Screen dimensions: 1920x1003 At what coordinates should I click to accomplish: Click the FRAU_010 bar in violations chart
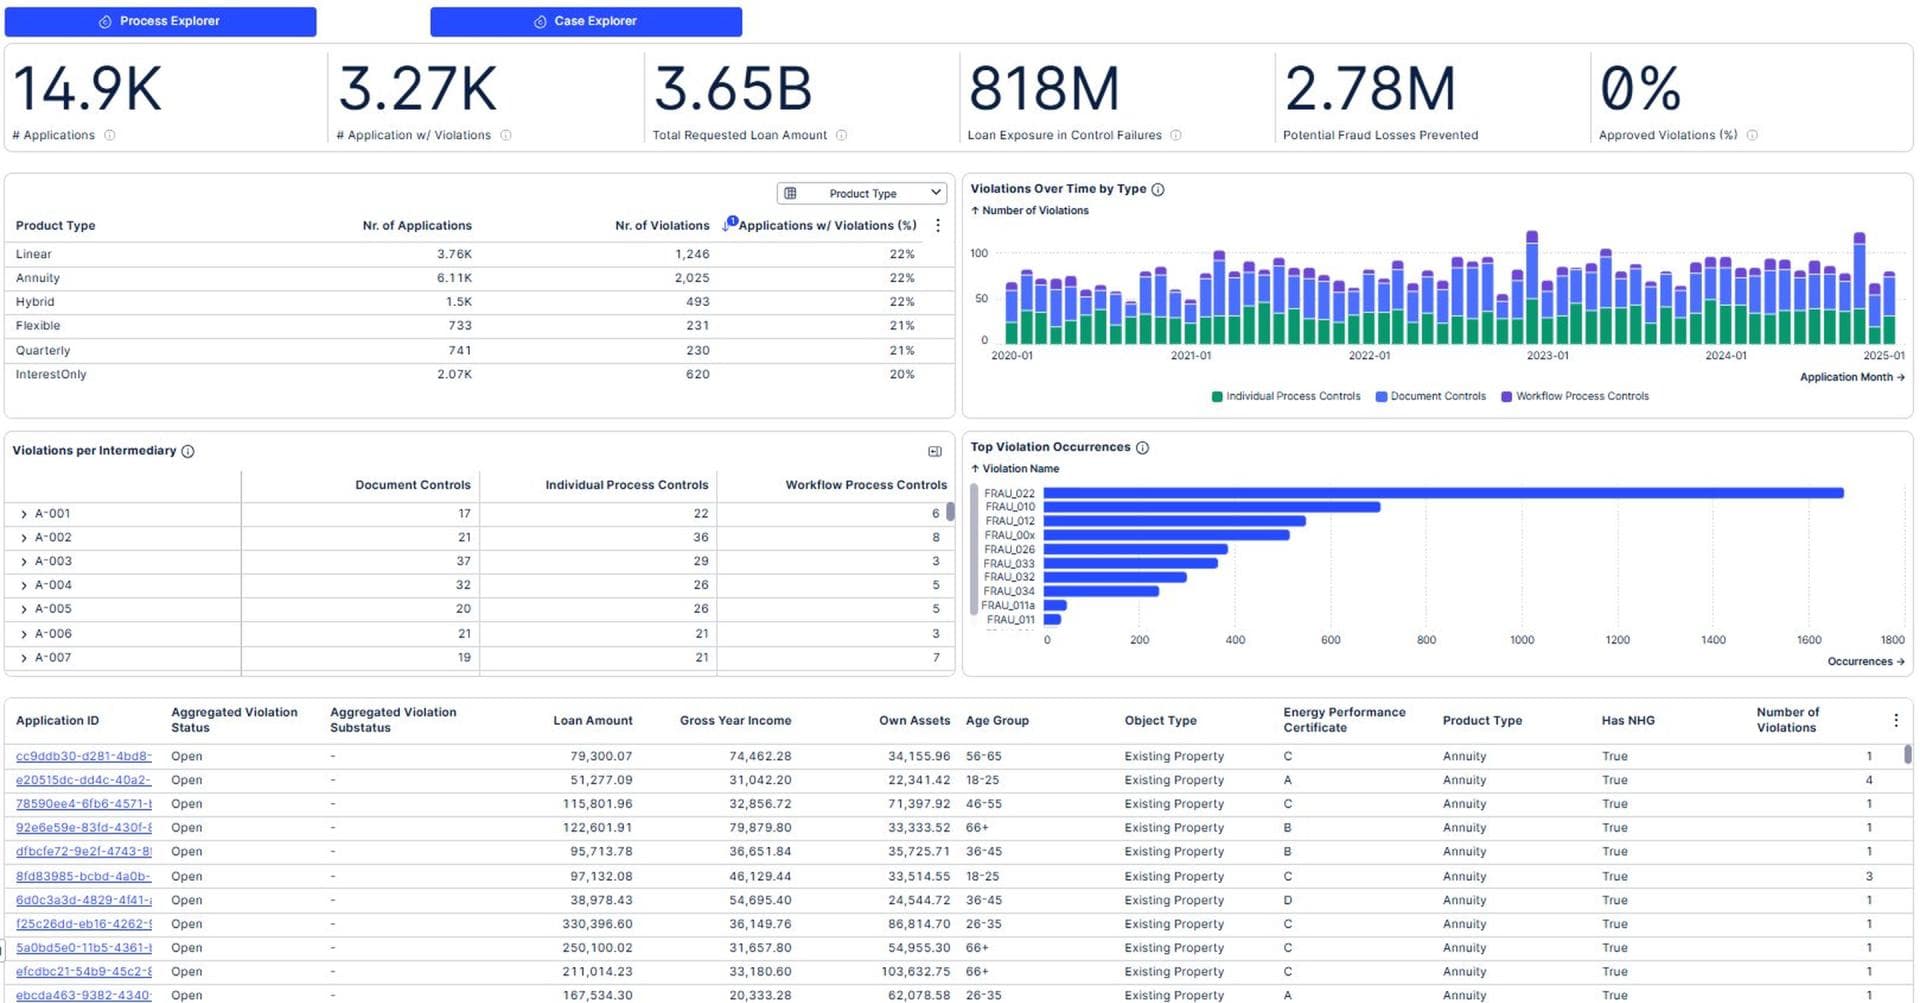tap(1212, 507)
